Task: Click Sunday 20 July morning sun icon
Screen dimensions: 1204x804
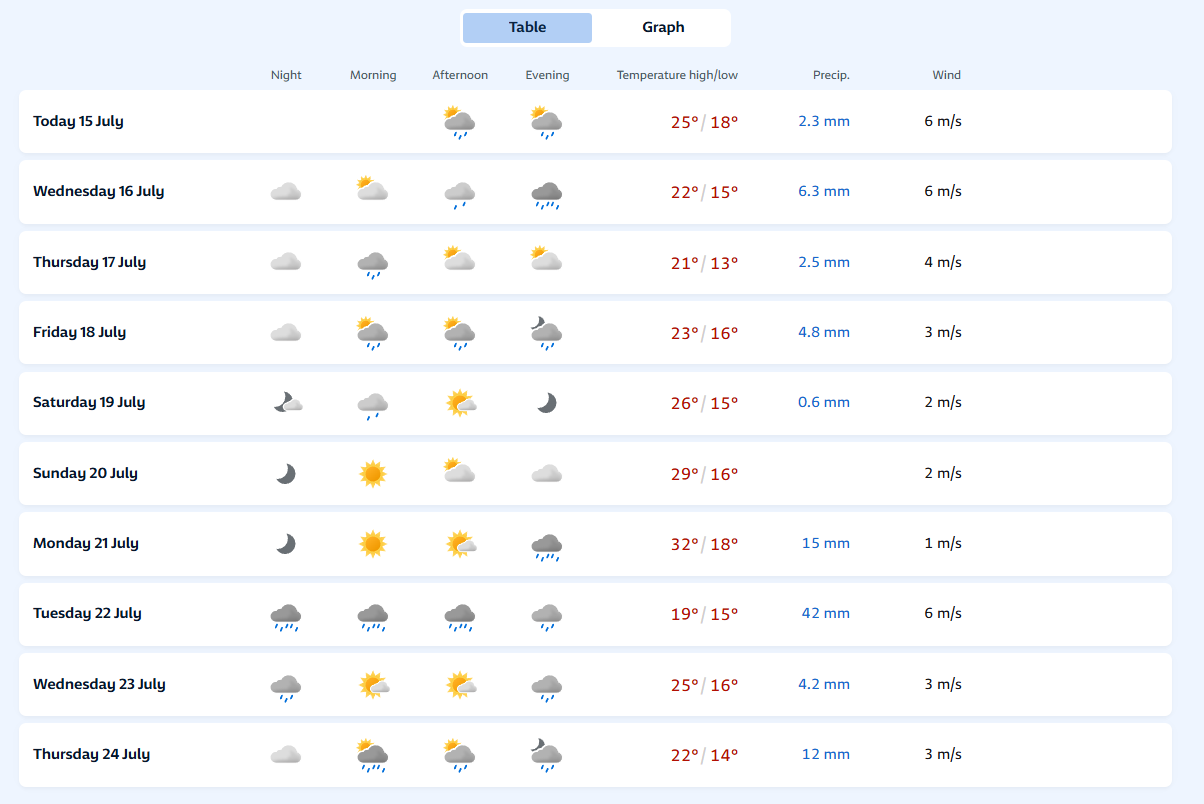Action: coord(372,473)
